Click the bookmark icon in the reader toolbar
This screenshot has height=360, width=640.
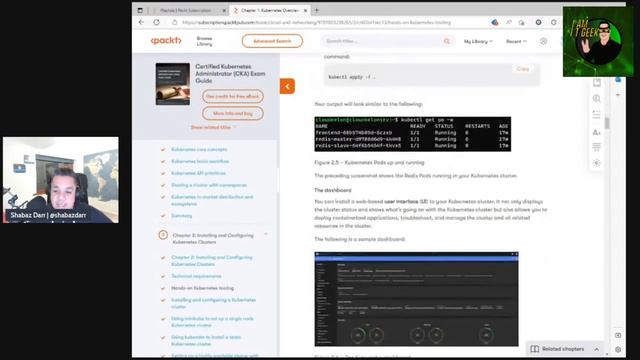click(597, 83)
